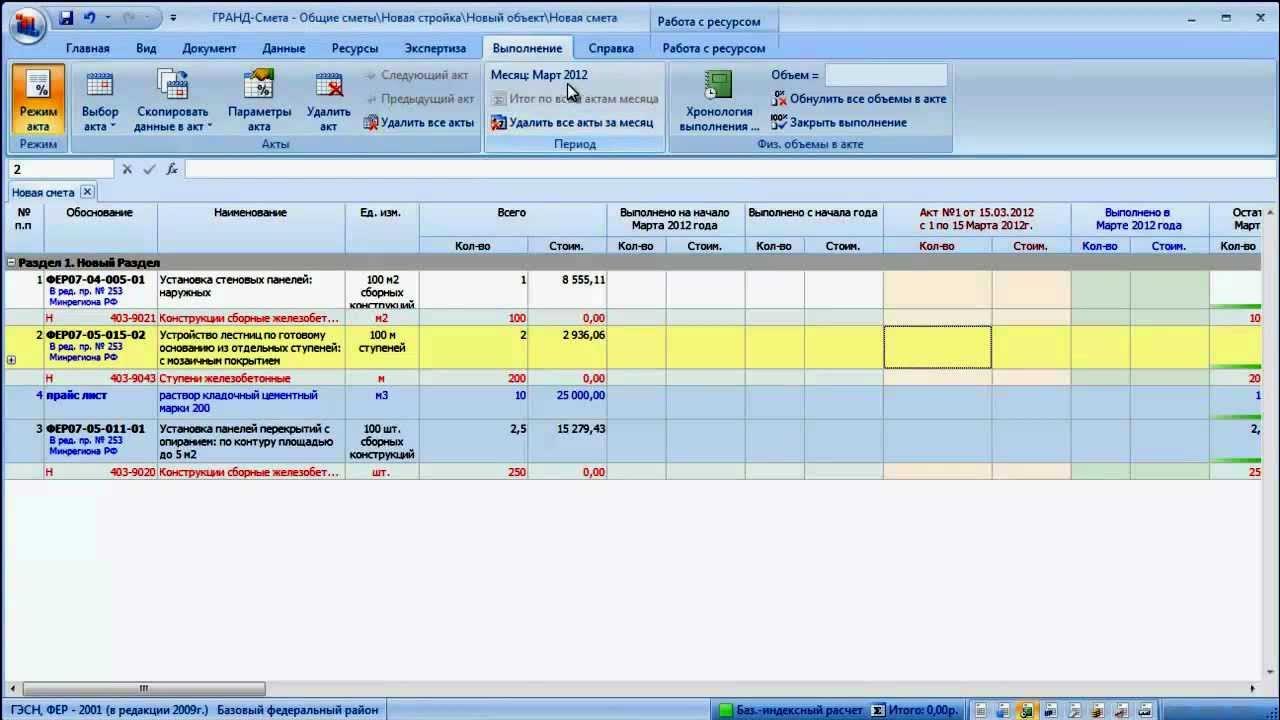Image resolution: width=1280 pixels, height=720 pixels.
Task: Close the Новая смета document tab
Action: [x=87, y=192]
